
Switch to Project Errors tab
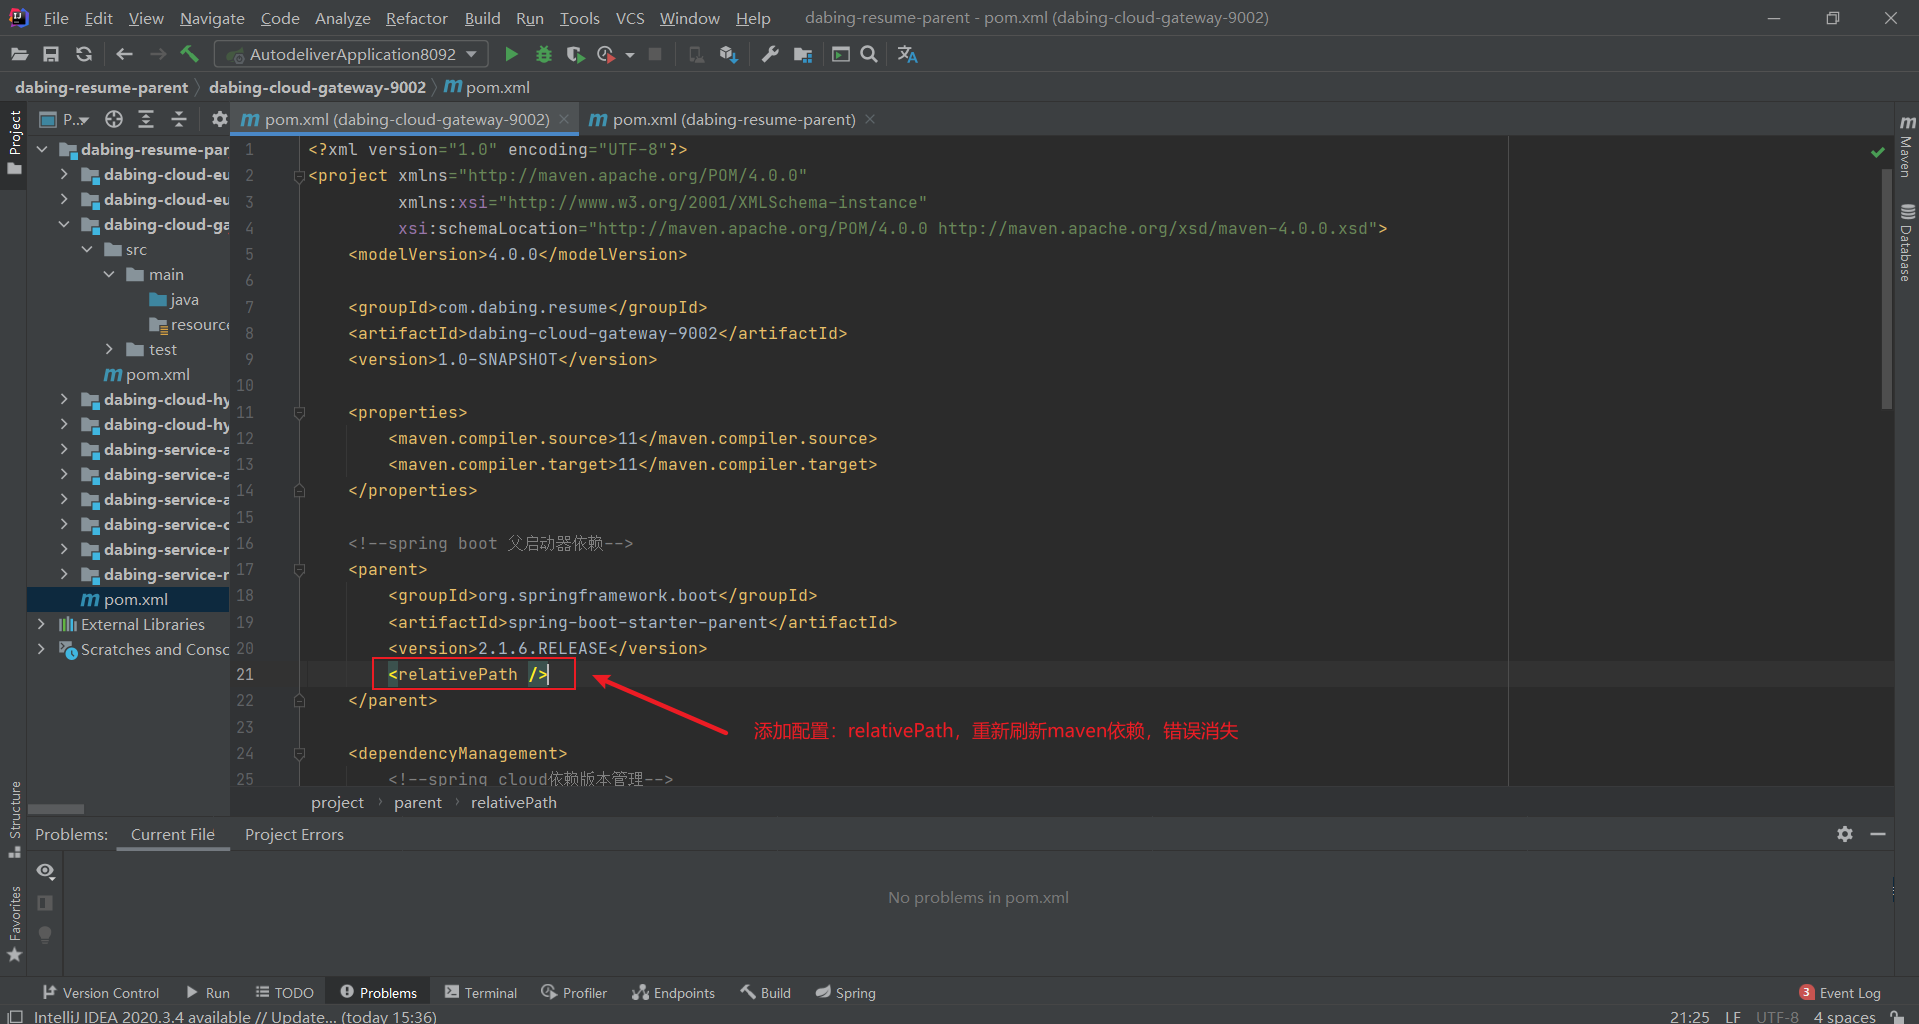pyautogui.click(x=294, y=834)
